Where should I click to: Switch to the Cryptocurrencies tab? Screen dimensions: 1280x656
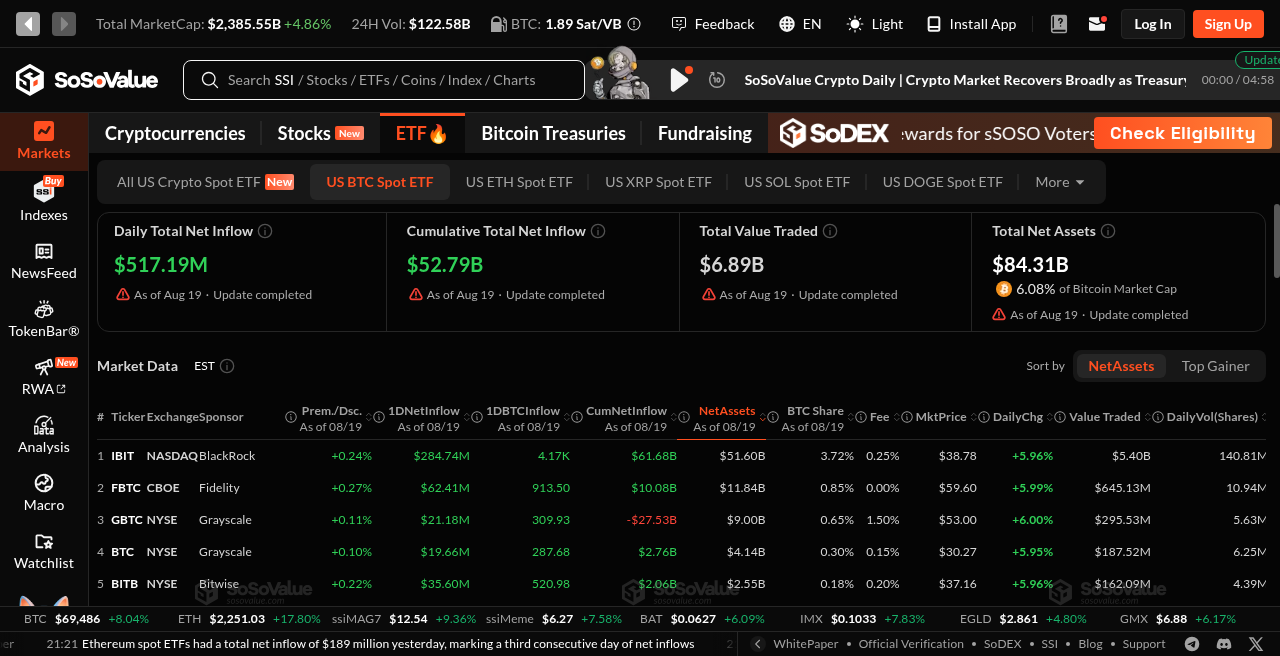pyautogui.click(x=175, y=133)
